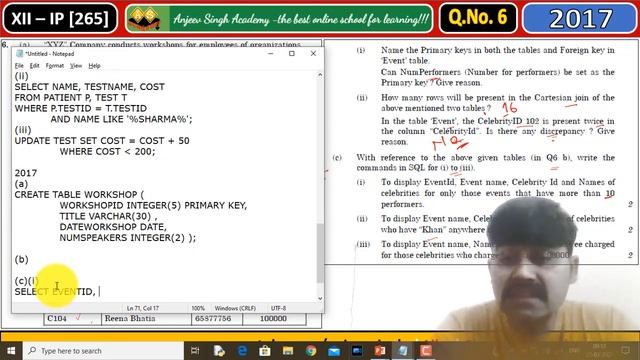Close the Notepad window
Screen dimensions: 640x360
tap(313, 53)
